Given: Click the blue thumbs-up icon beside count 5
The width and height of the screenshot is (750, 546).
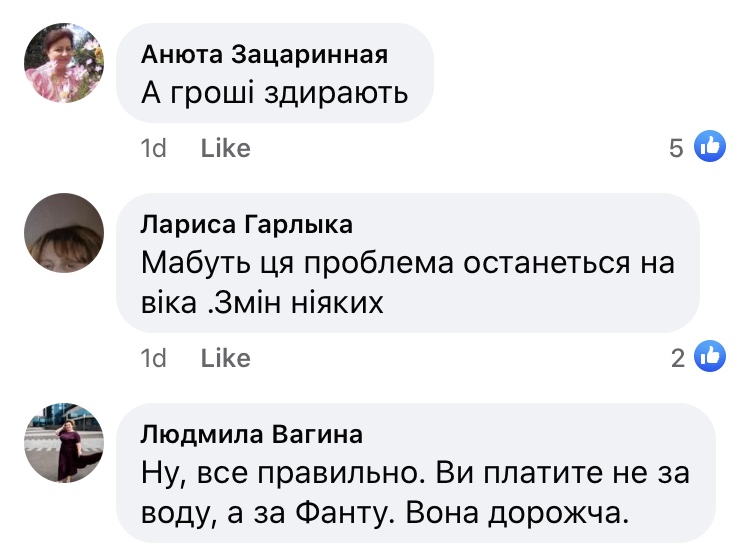Looking at the screenshot, I should tap(709, 148).
